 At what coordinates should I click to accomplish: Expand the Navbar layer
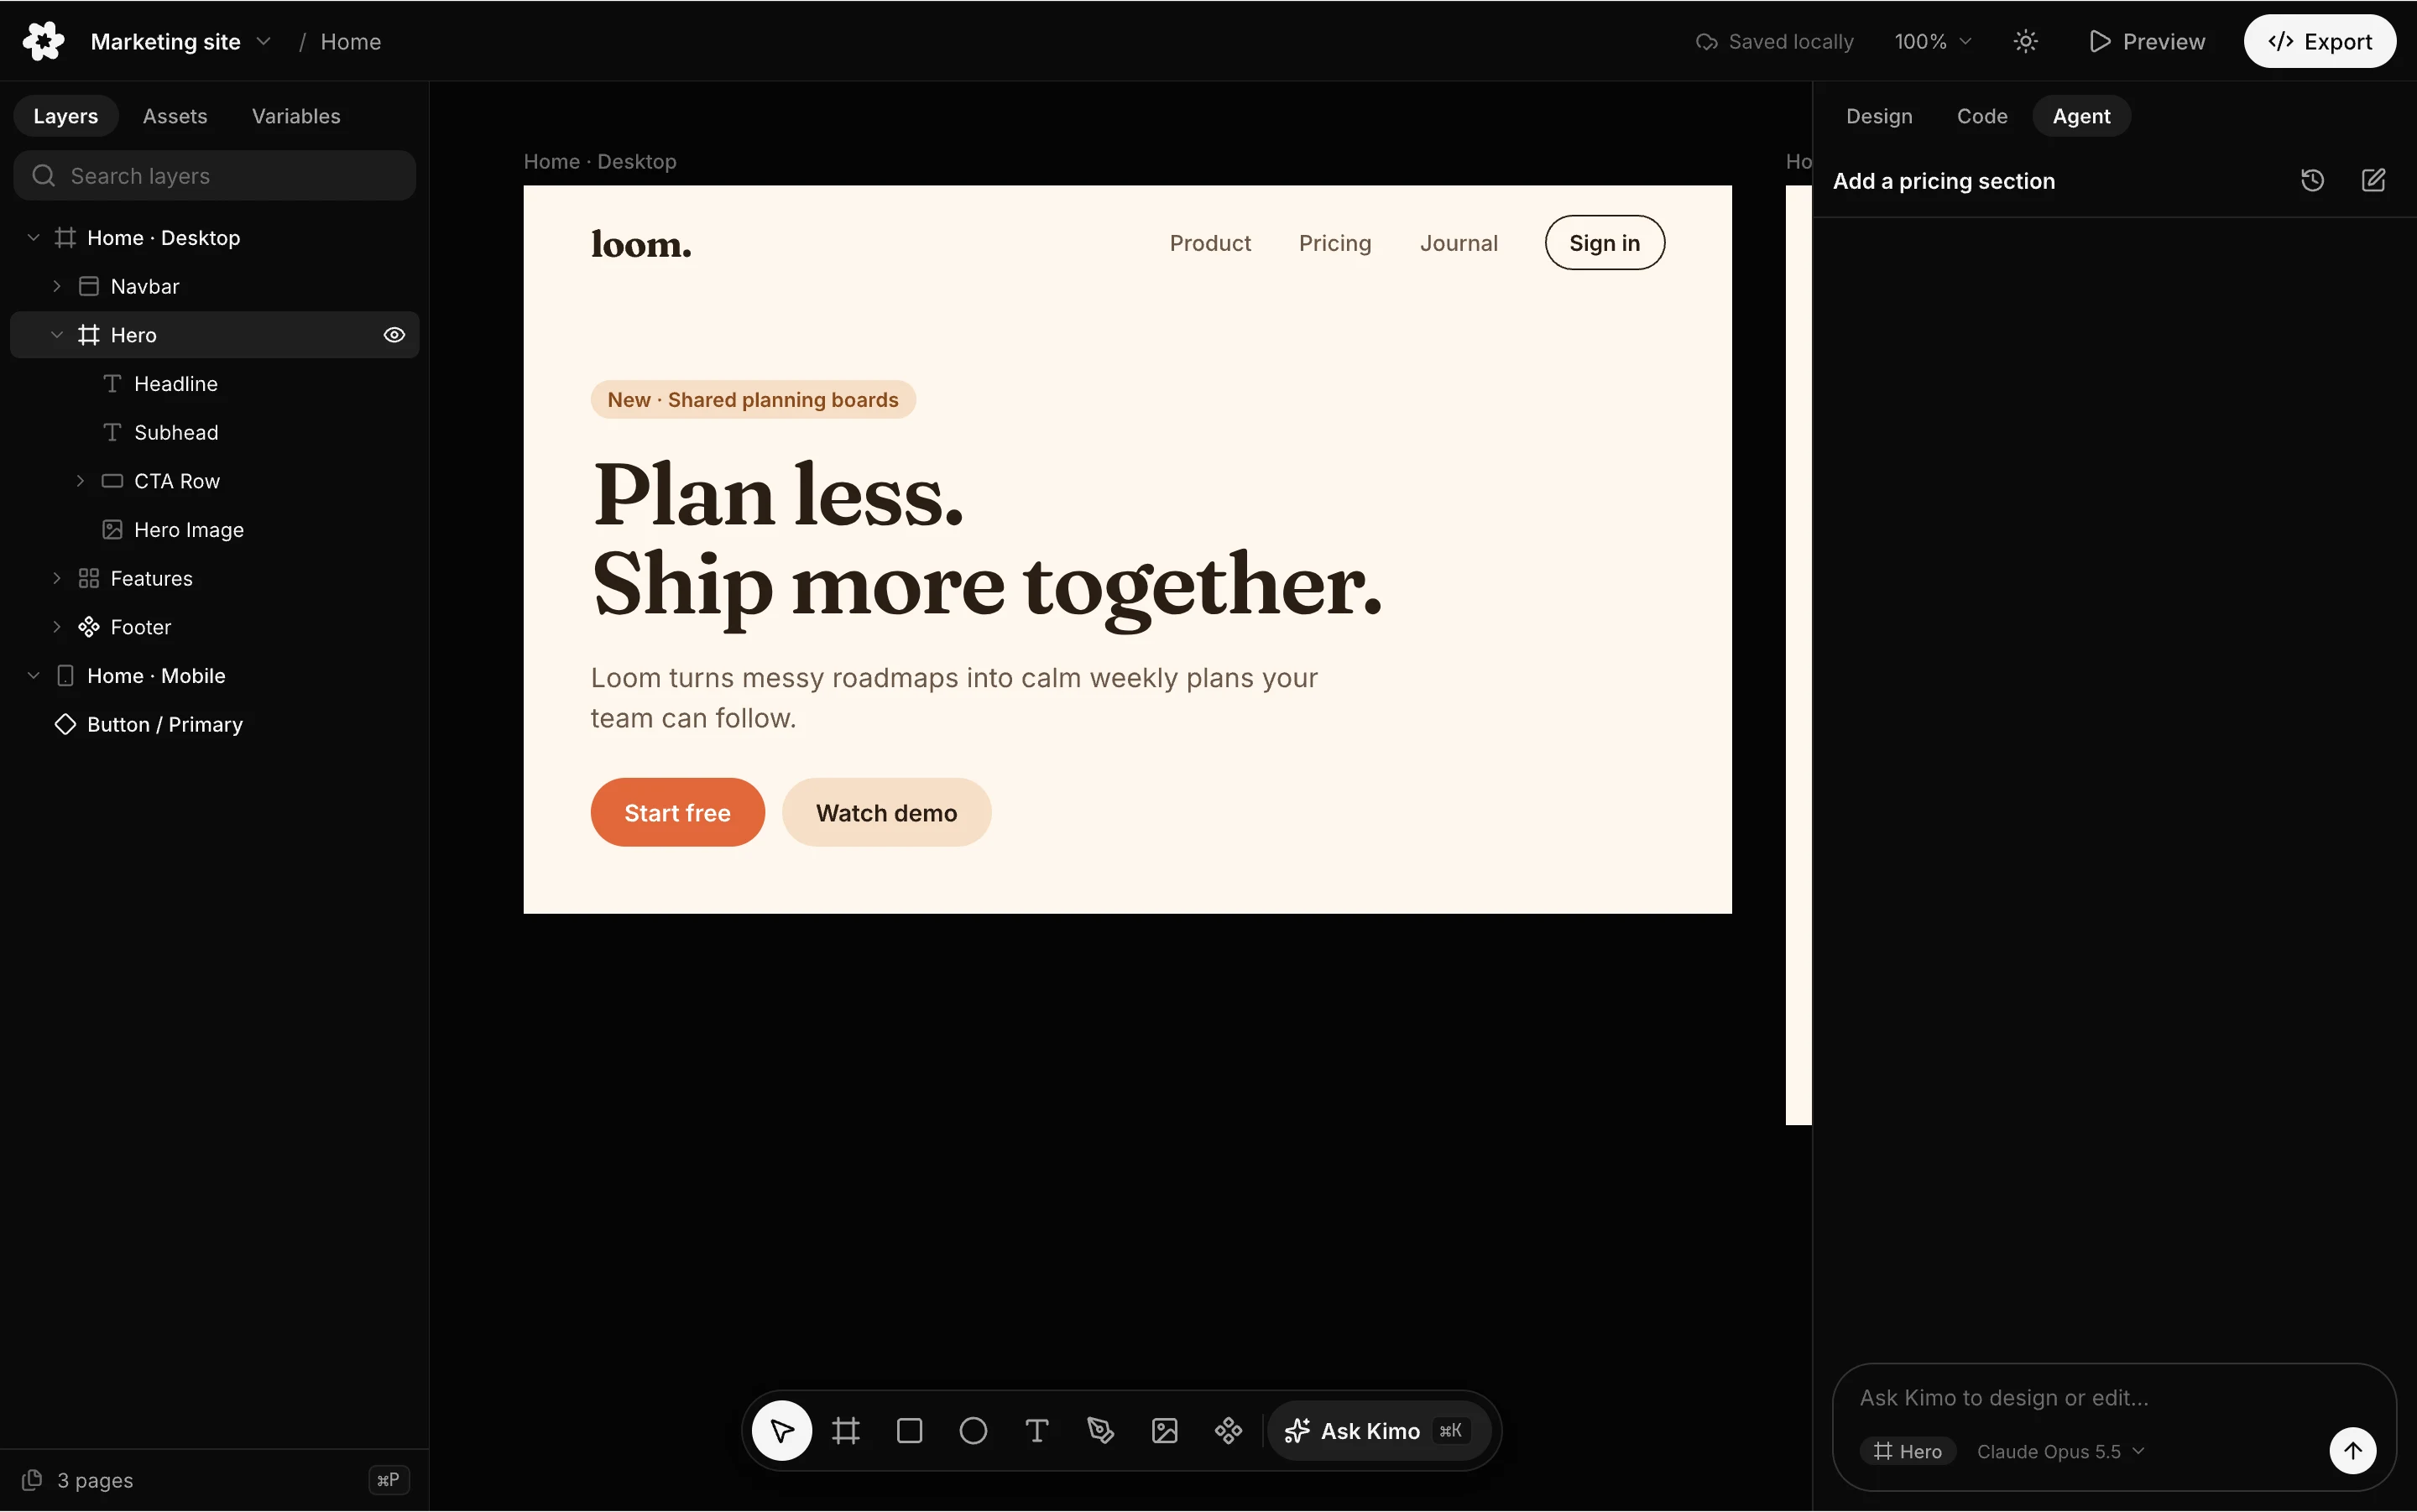pyautogui.click(x=57, y=286)
